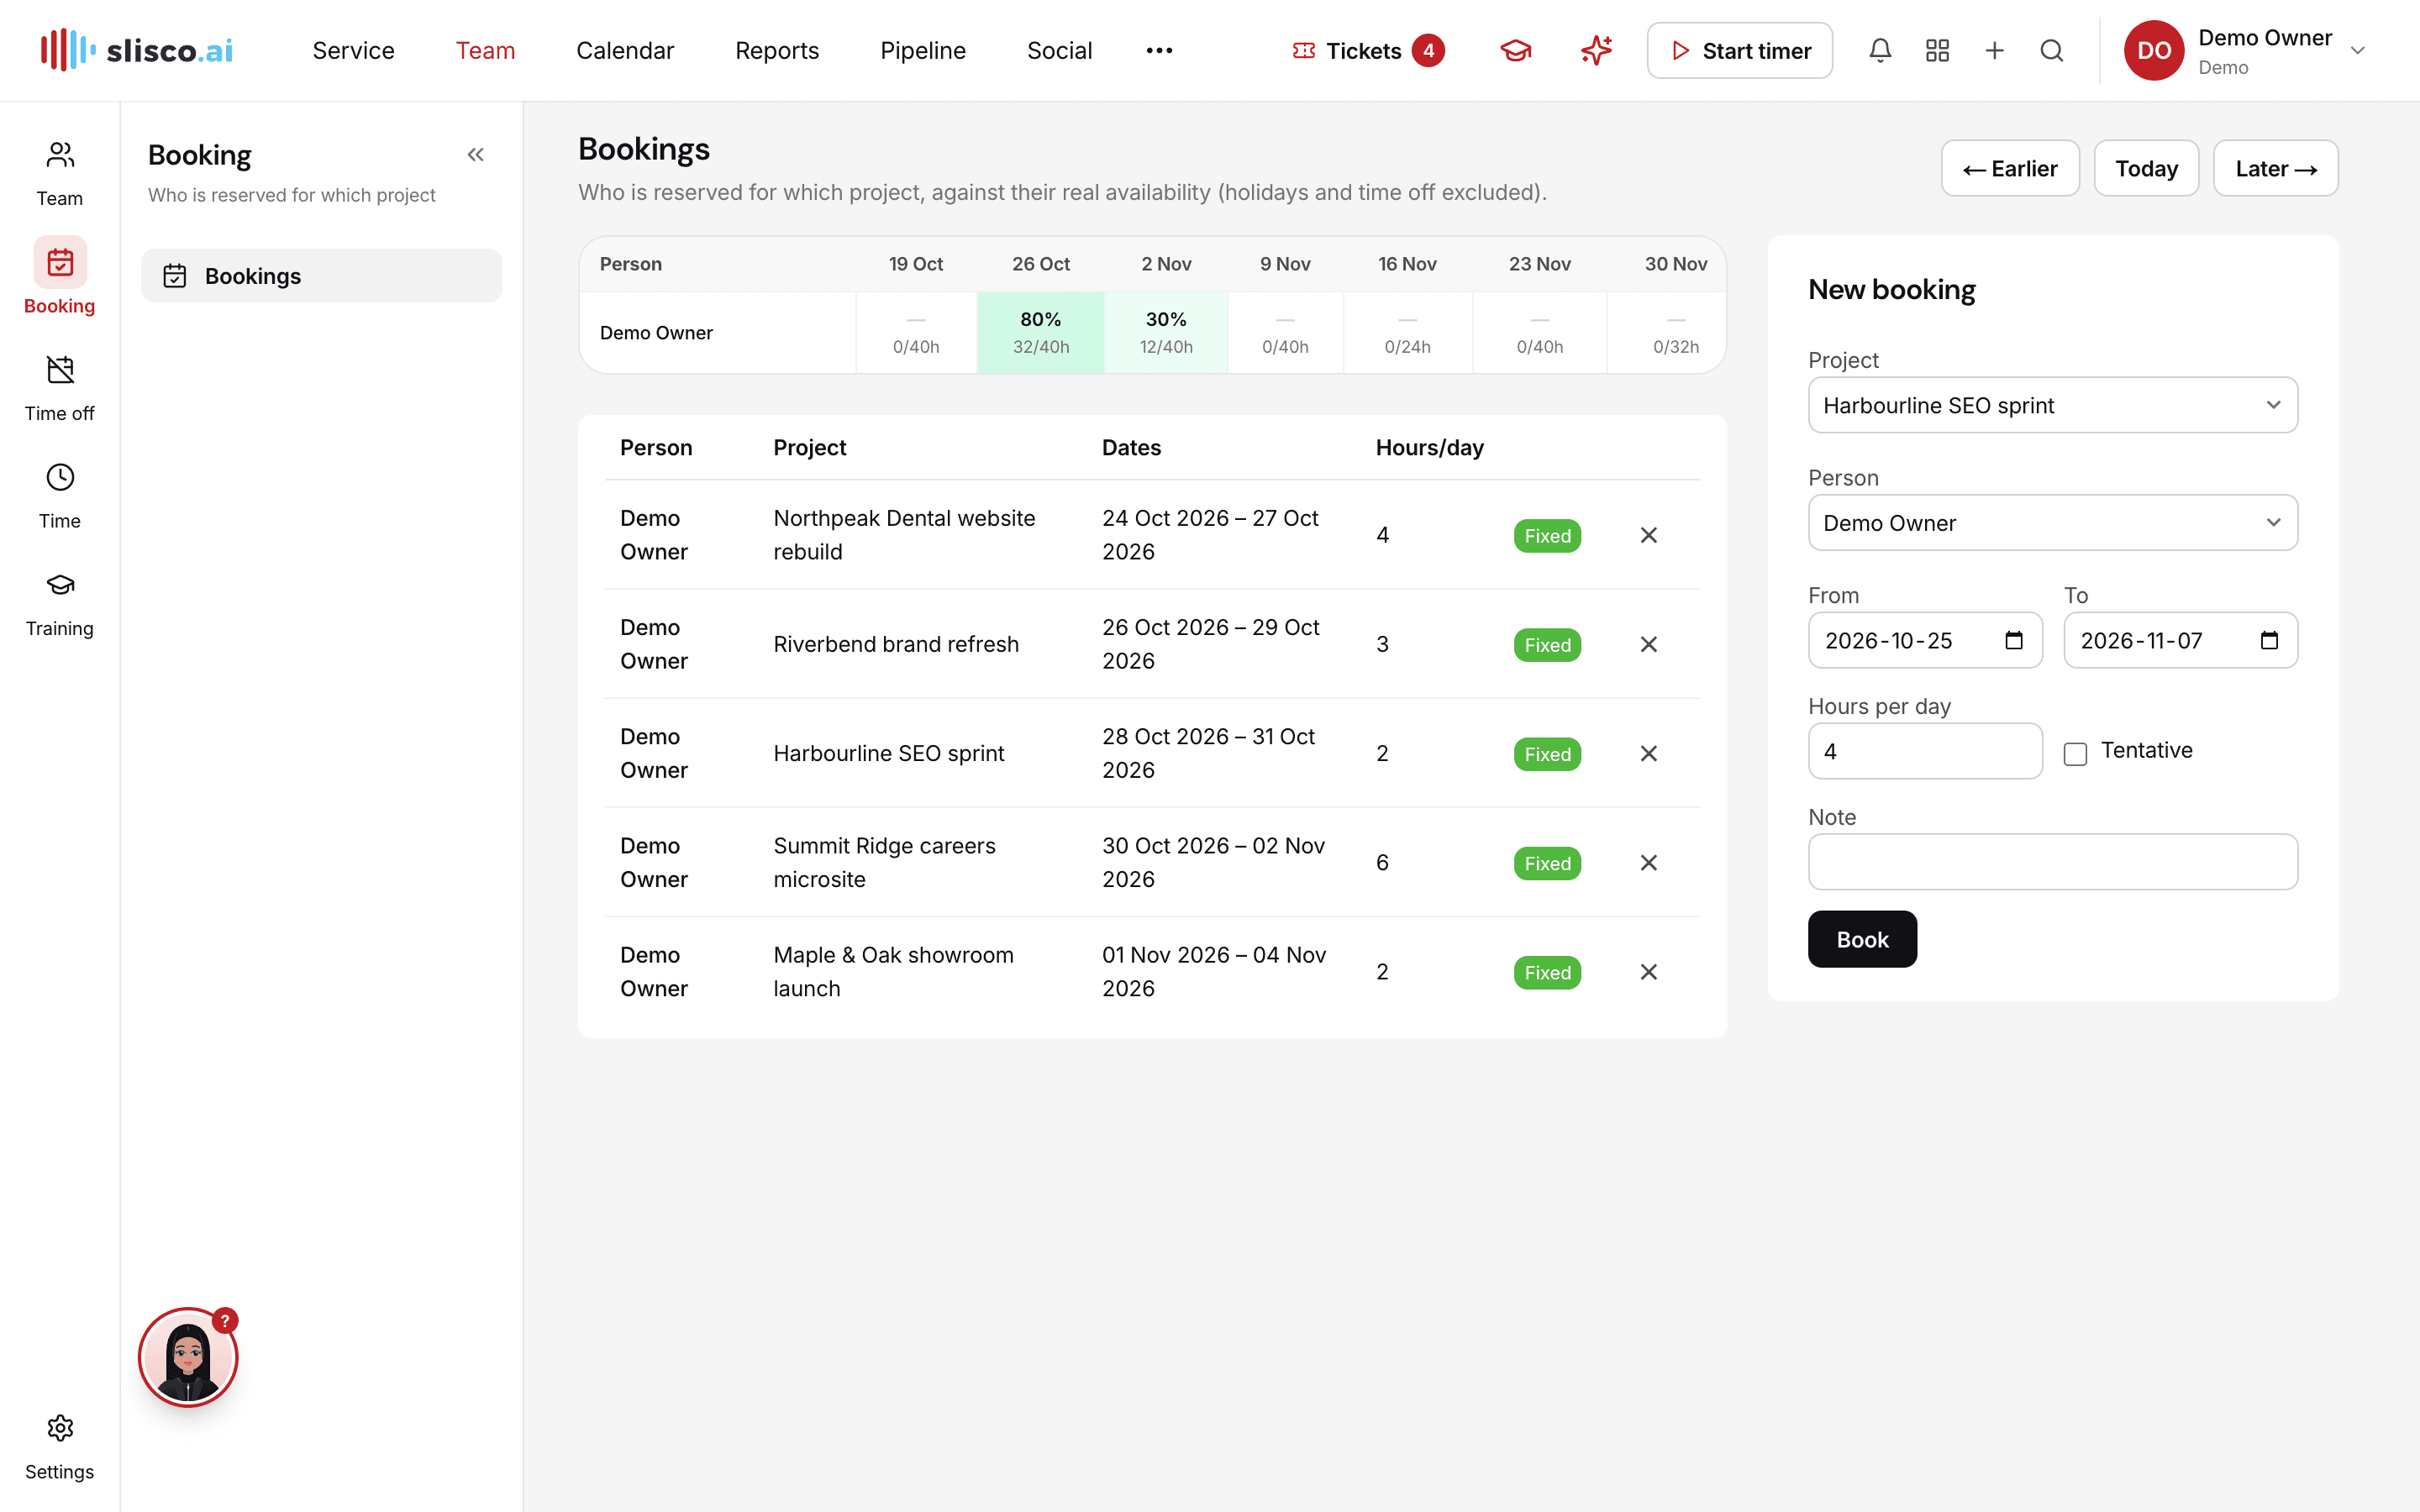Open the Calendar menu
The image size is (2420, 1512).
coord(625,50)
